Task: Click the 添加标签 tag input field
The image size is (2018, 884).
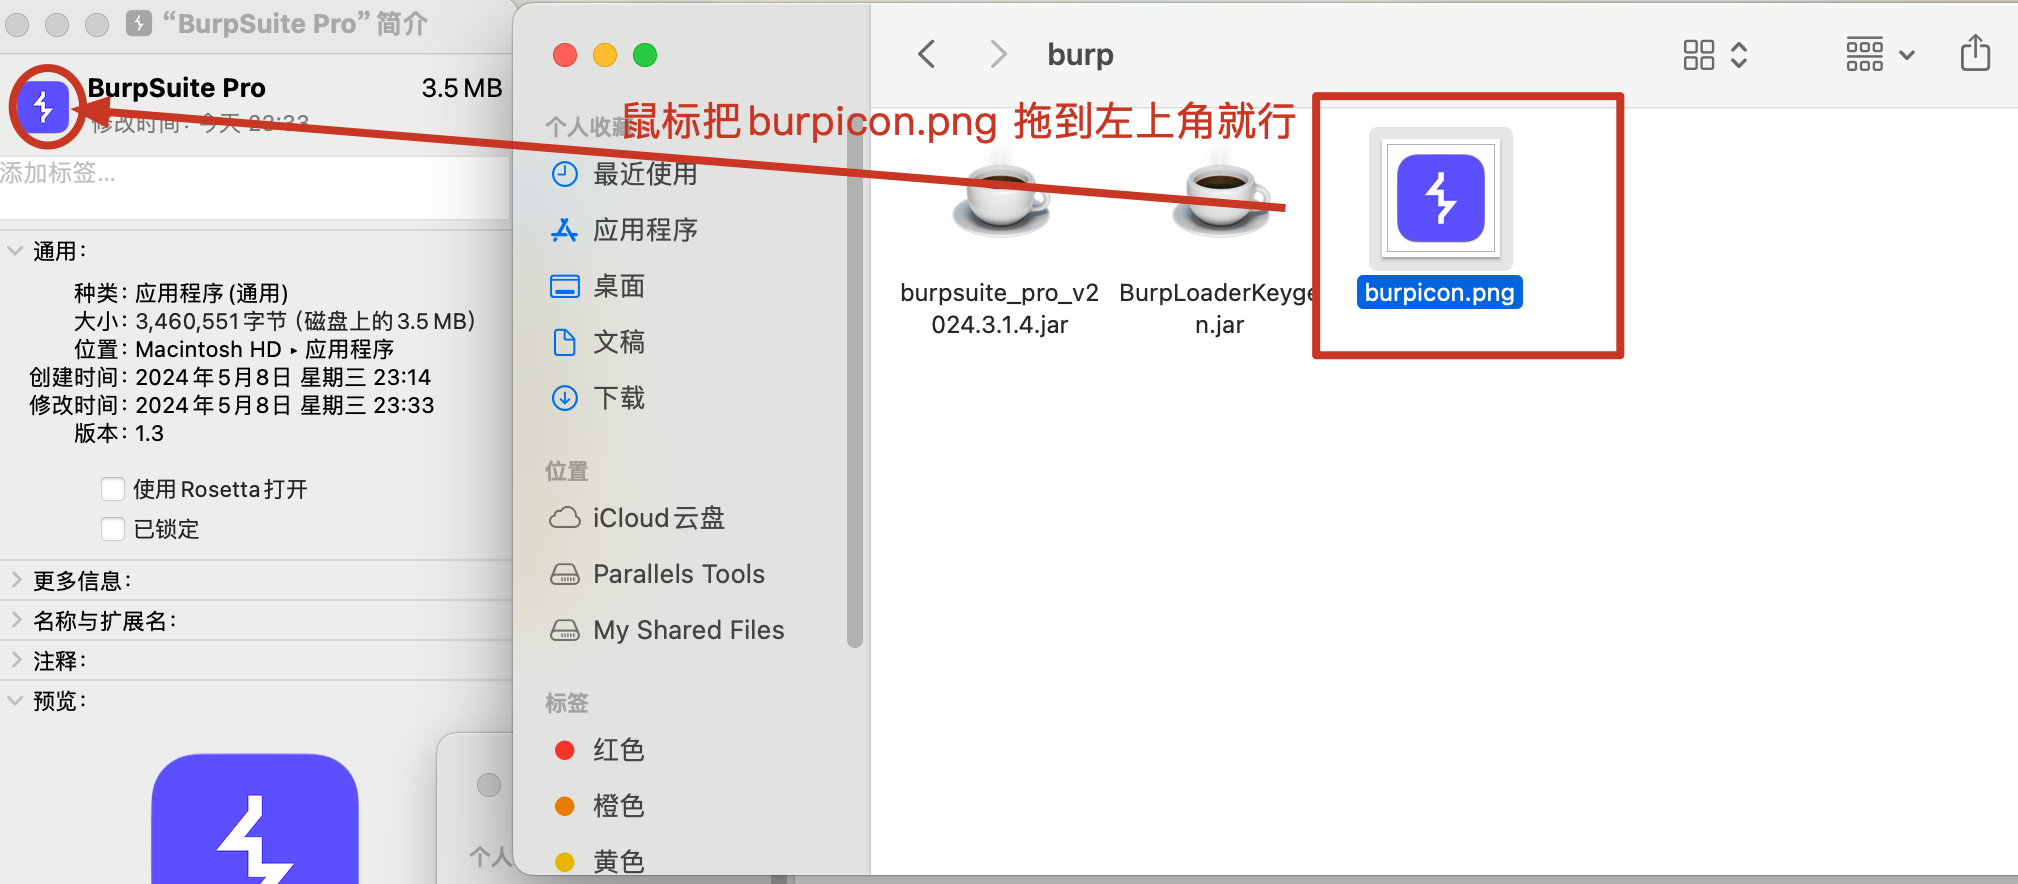Action: 255,188
